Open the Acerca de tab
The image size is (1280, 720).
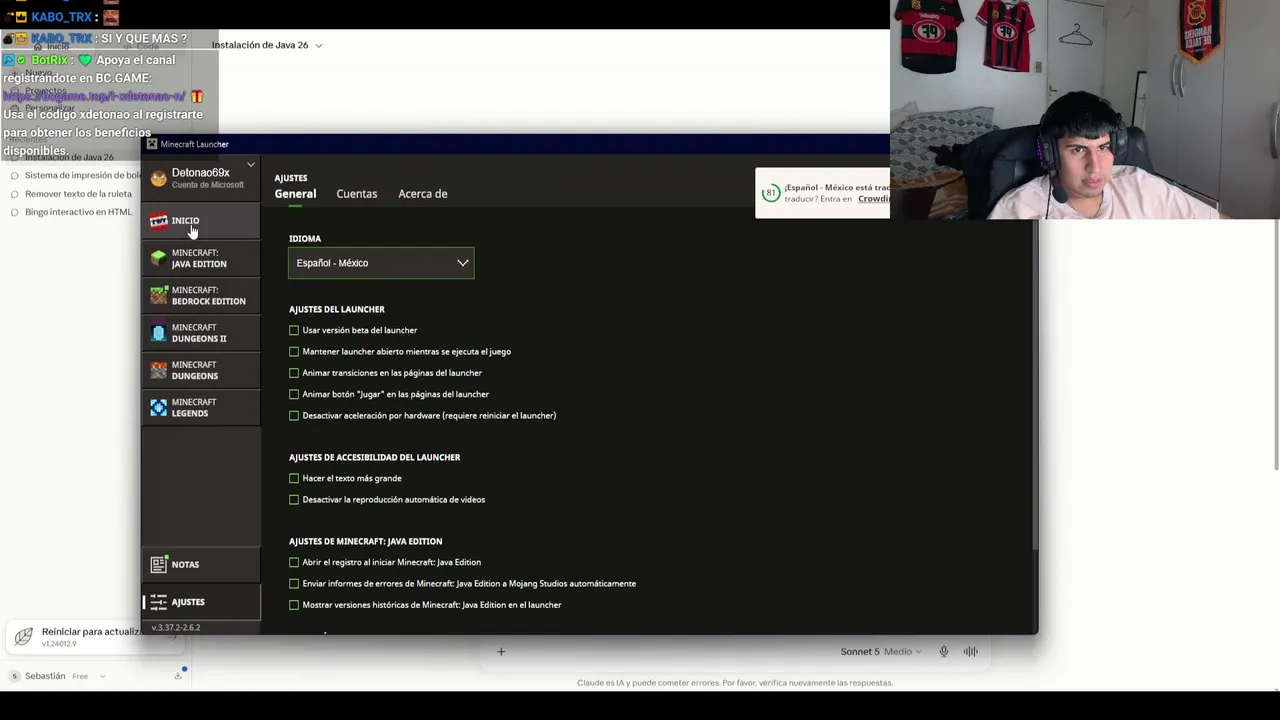423,194
